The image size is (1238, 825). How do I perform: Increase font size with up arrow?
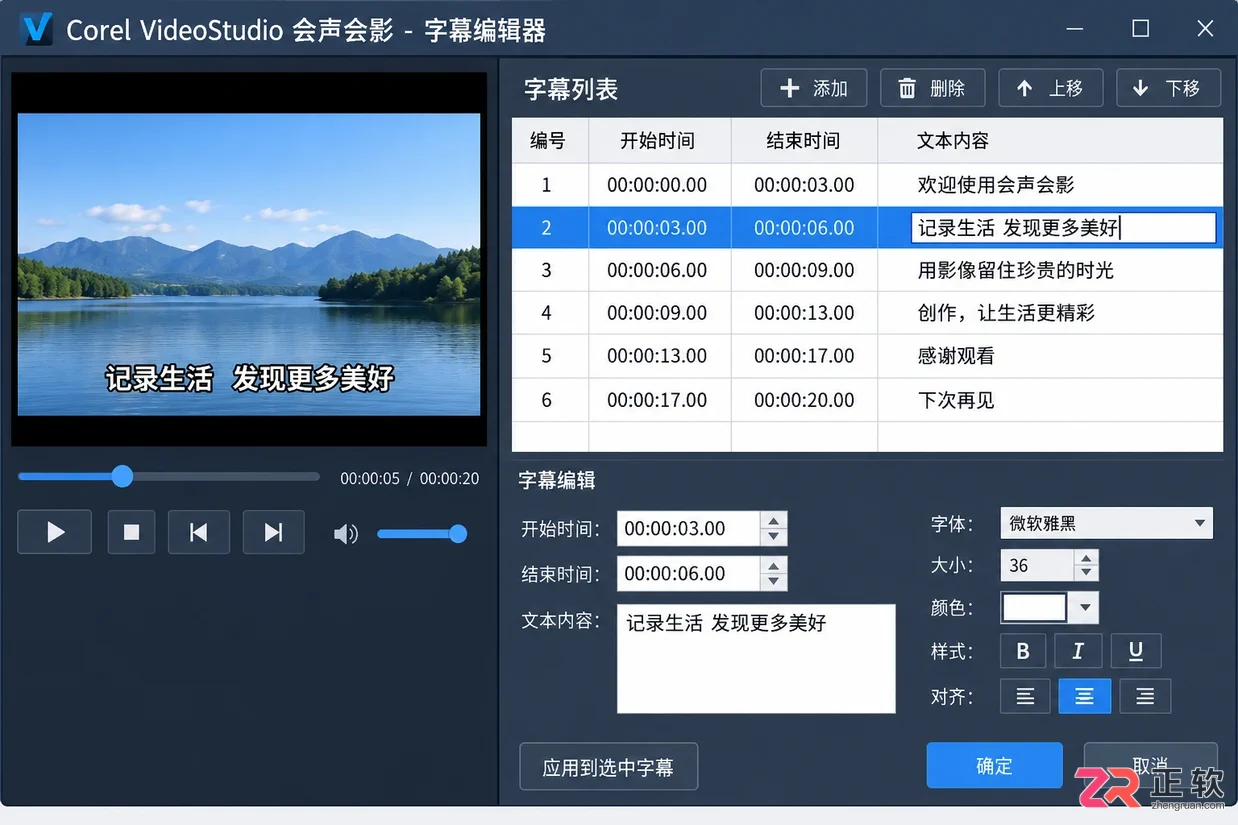point(1086,558)
